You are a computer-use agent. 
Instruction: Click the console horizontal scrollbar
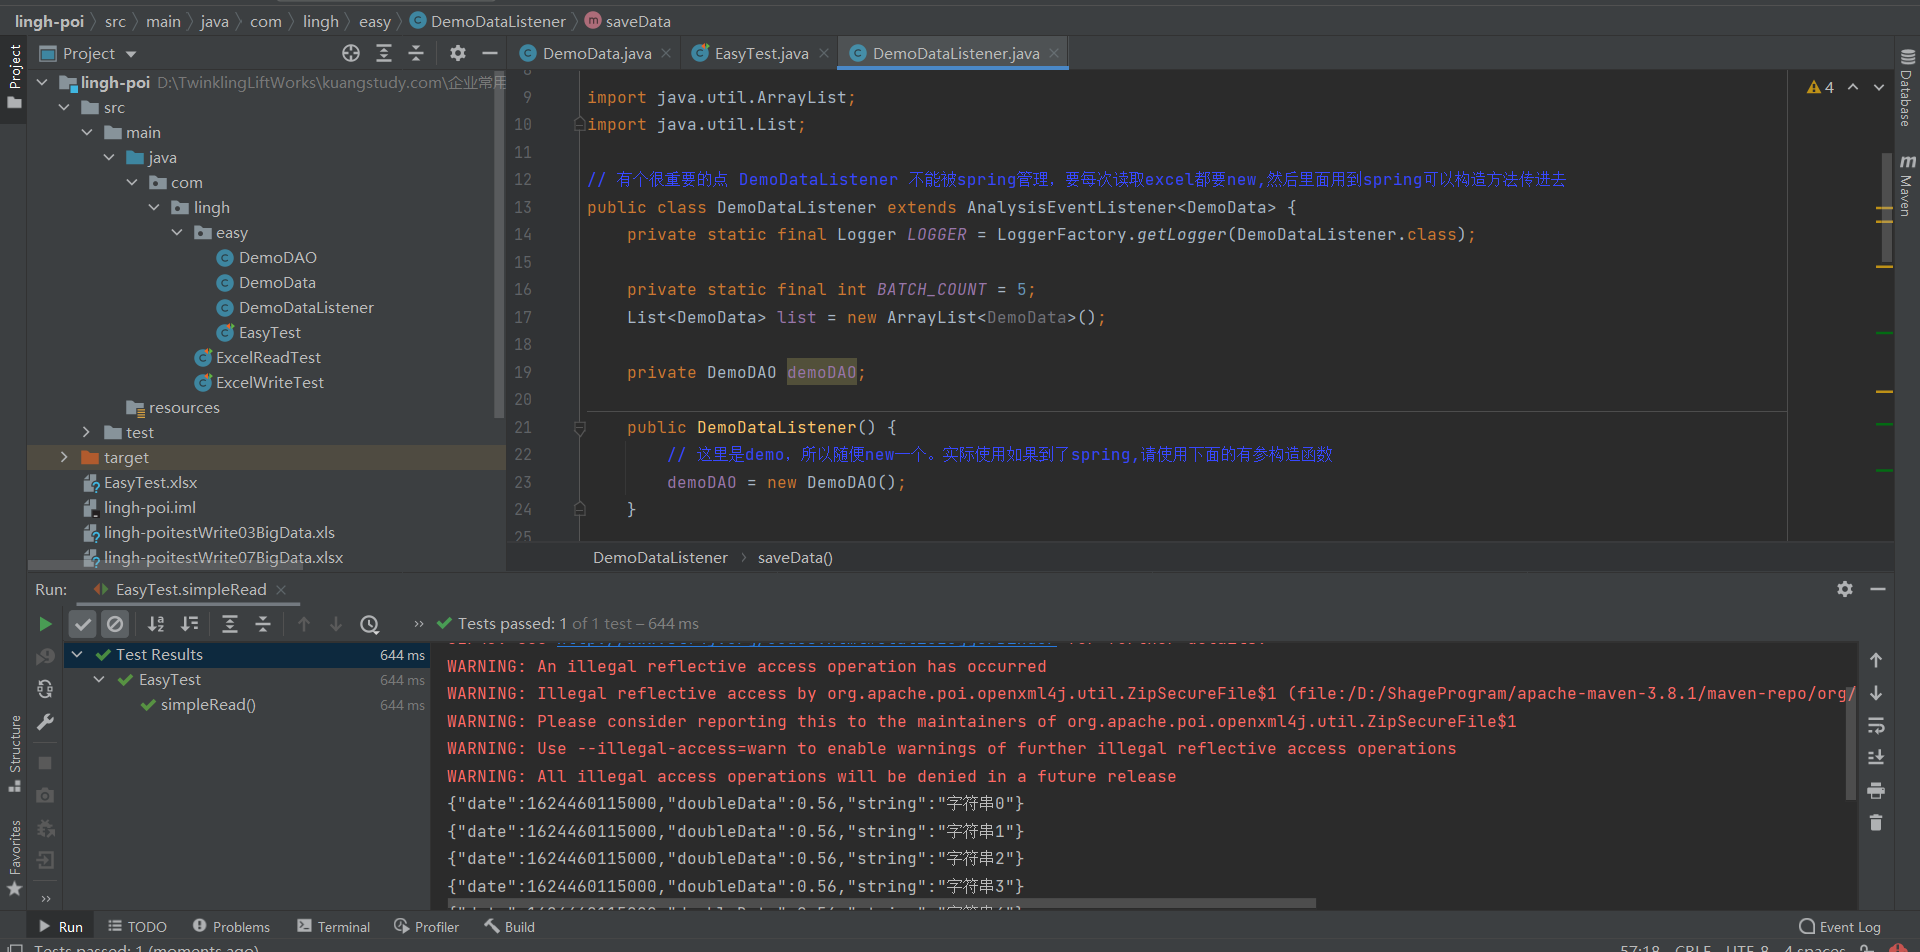pyautogui.click(x=880, y=903)
